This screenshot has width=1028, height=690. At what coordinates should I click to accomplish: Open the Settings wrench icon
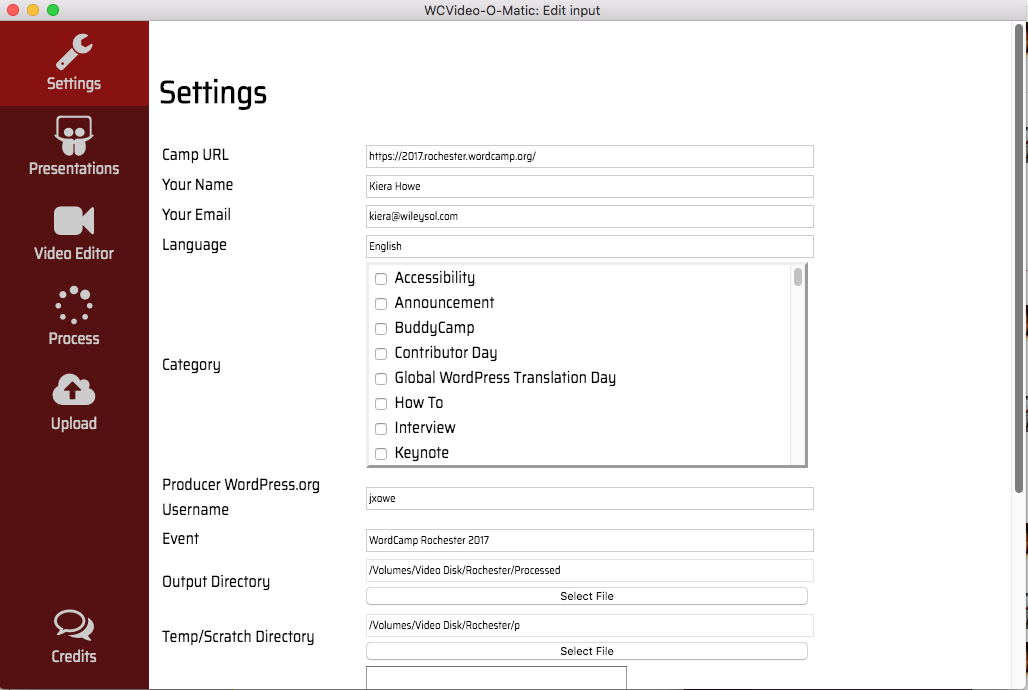74,51
